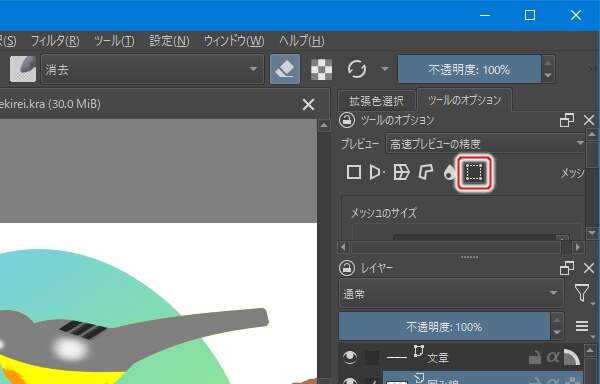
Task: Click left arrow of Tool Options horizontal scrollbar
Action: coord(343,247)
